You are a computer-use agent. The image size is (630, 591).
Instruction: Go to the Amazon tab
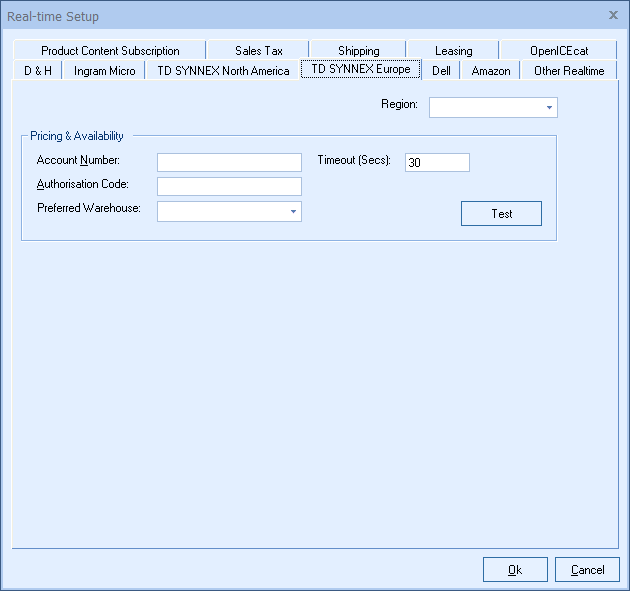coord(491,71)
